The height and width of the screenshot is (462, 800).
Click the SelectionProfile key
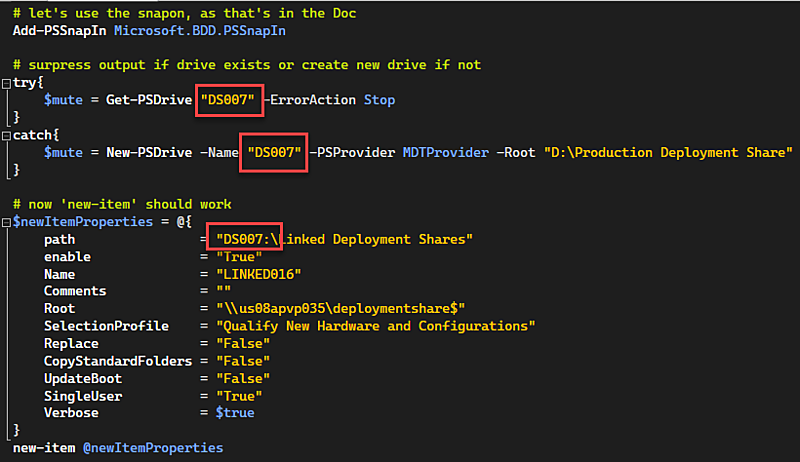point(106,326)
